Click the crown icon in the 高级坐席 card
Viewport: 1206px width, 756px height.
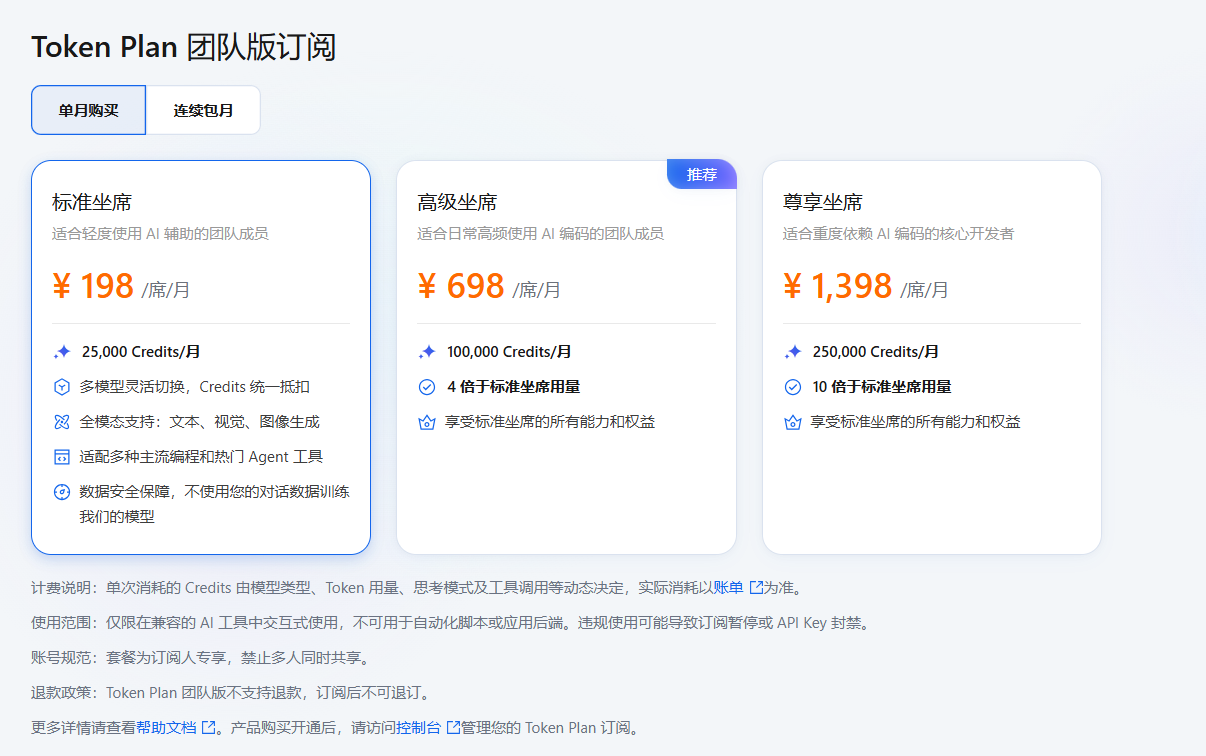click(427, 422)
